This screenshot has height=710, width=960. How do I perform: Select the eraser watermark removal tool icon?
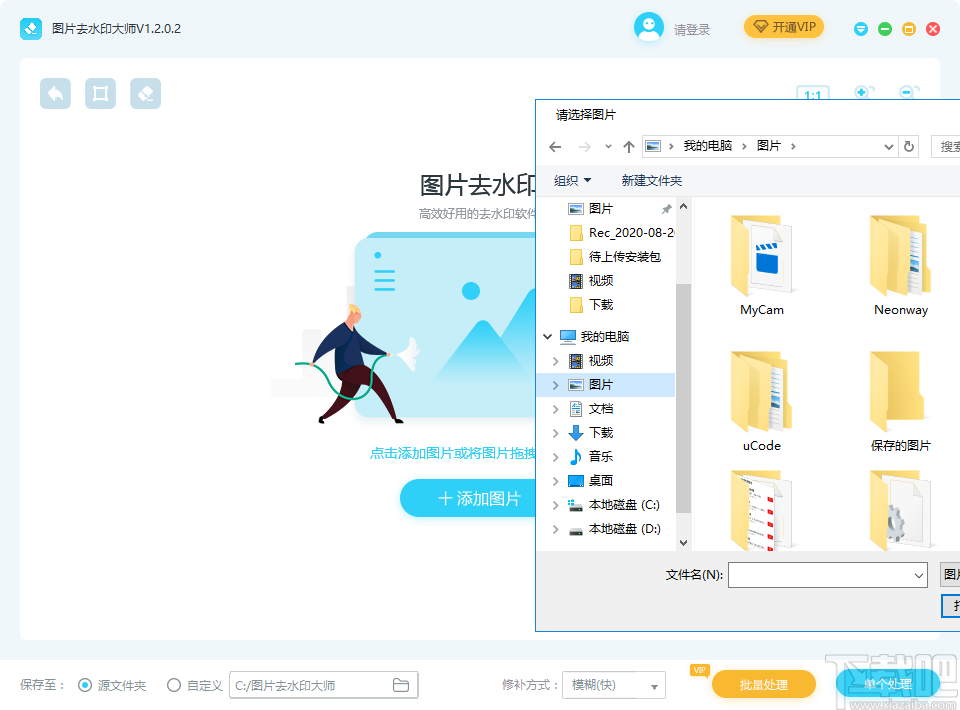point(145,93)
